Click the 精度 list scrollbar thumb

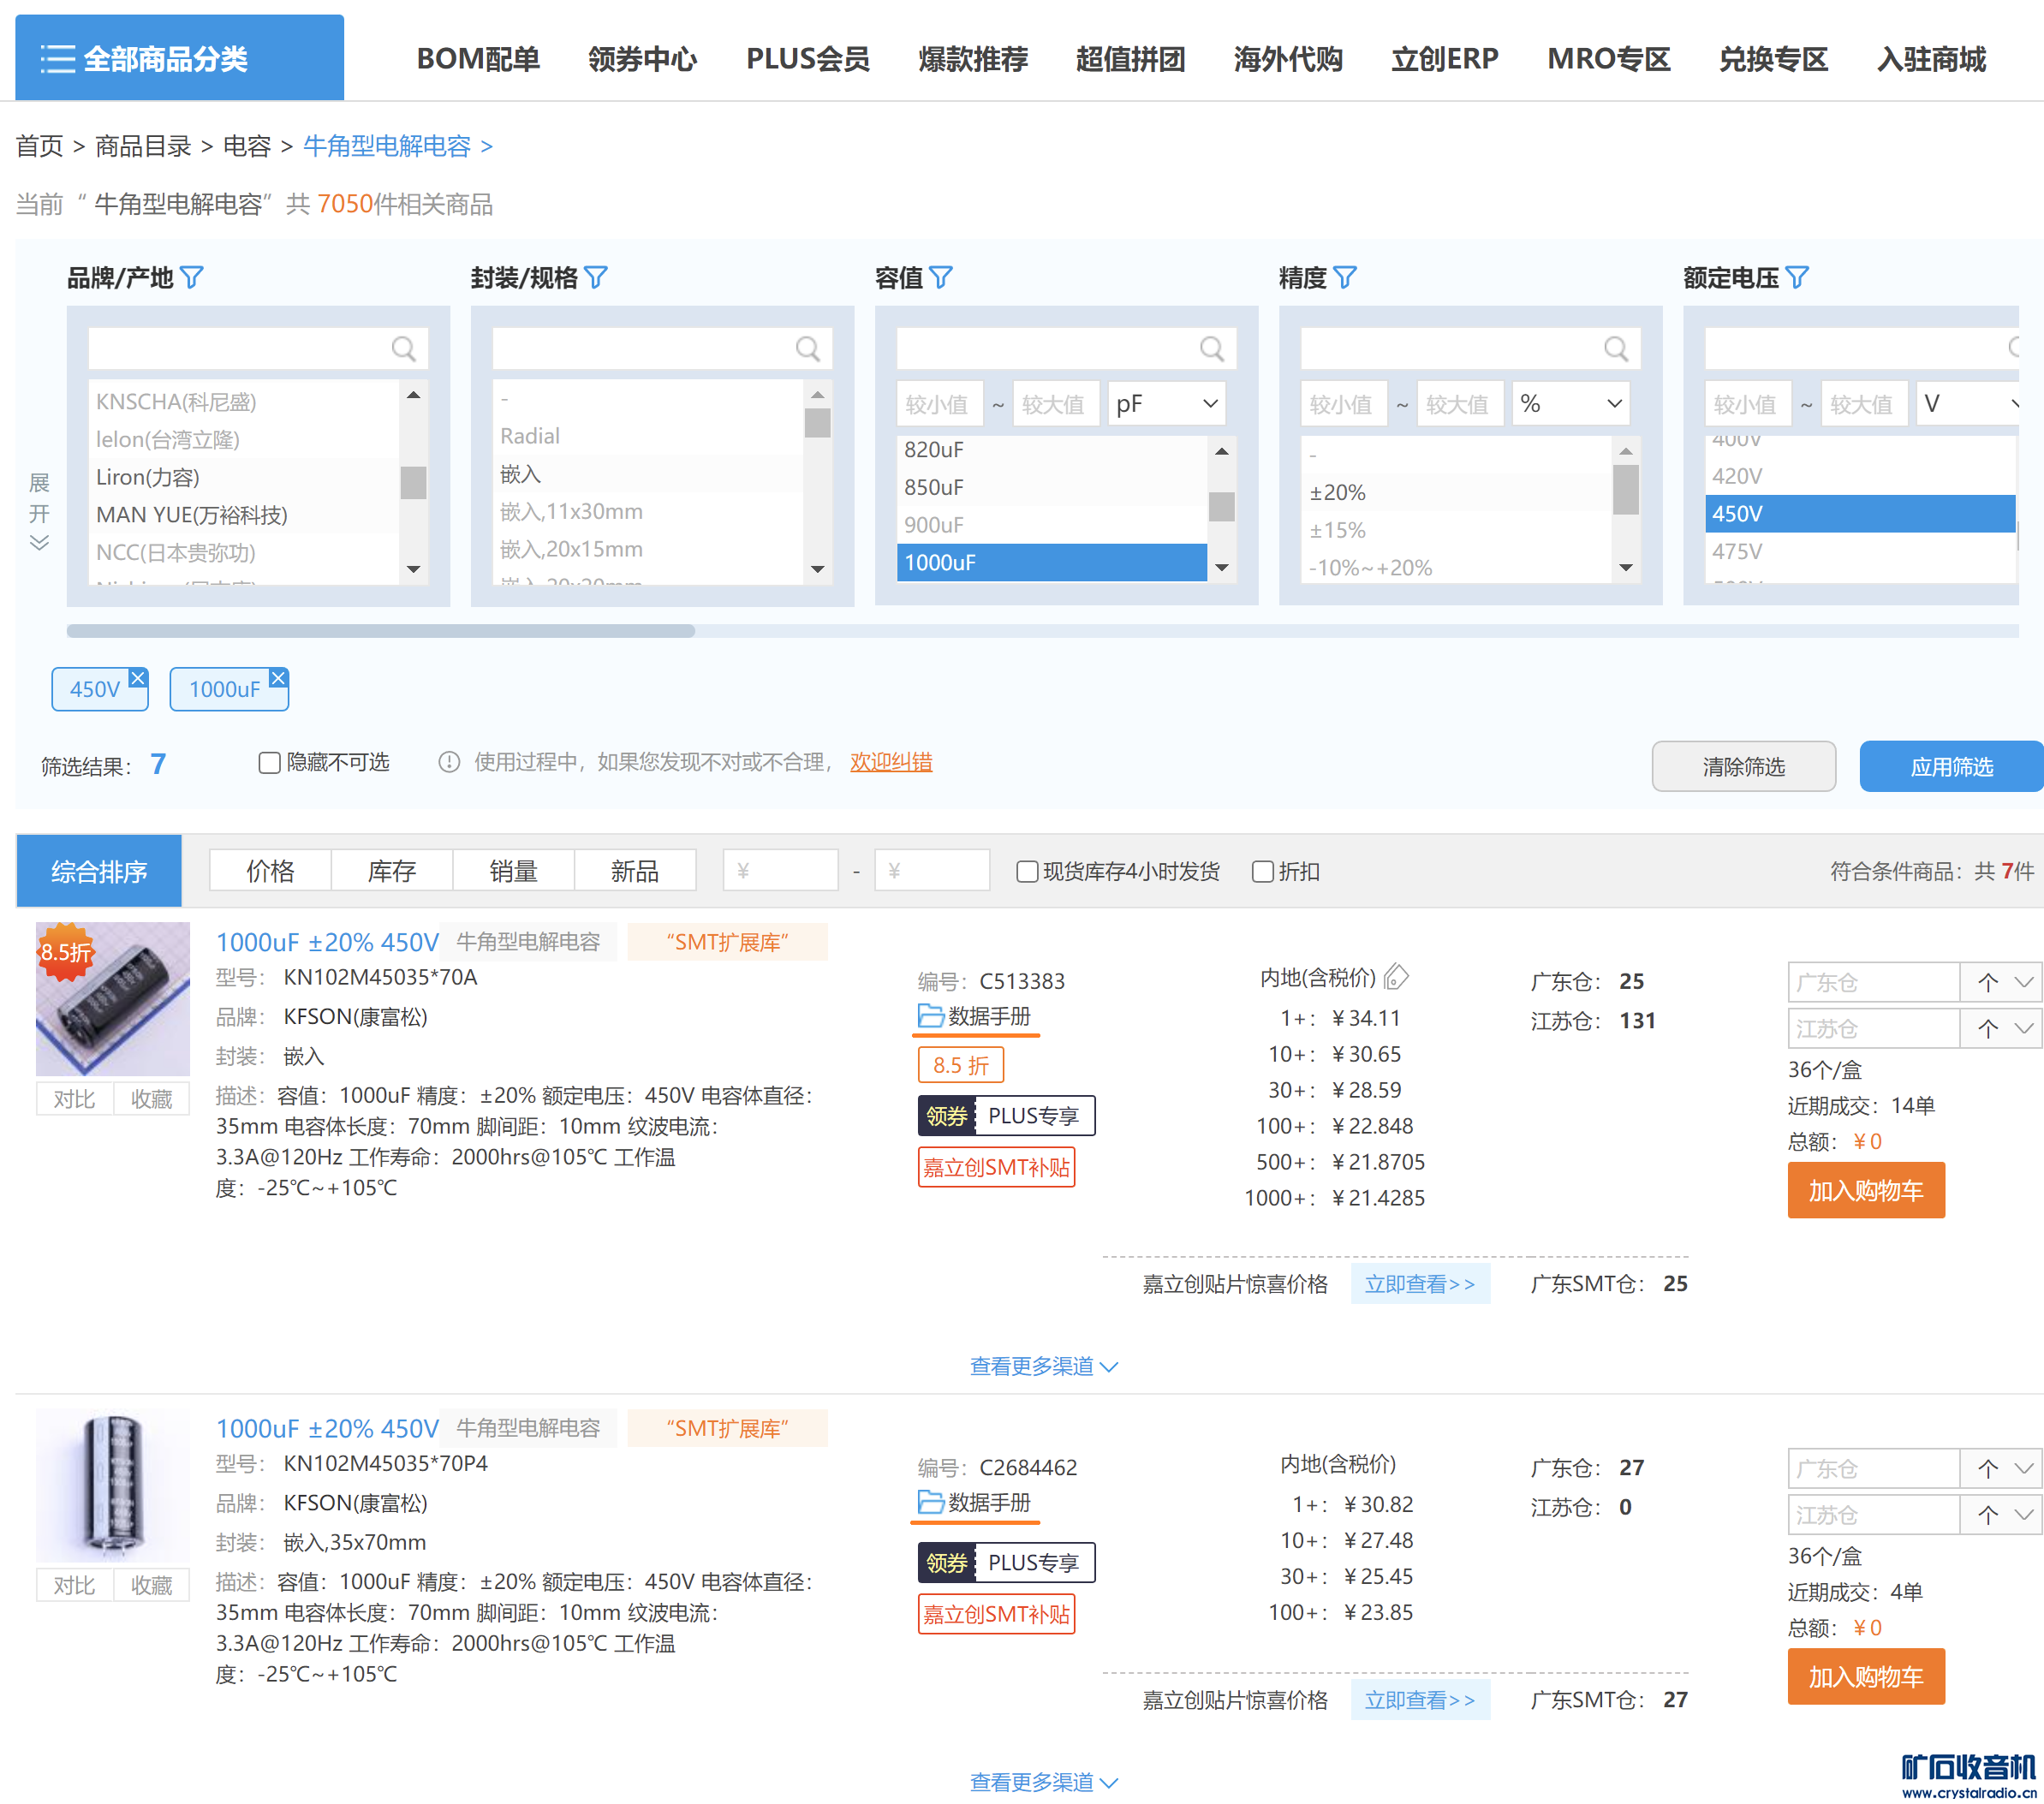pyautogui.click(x=1626, y=490)
